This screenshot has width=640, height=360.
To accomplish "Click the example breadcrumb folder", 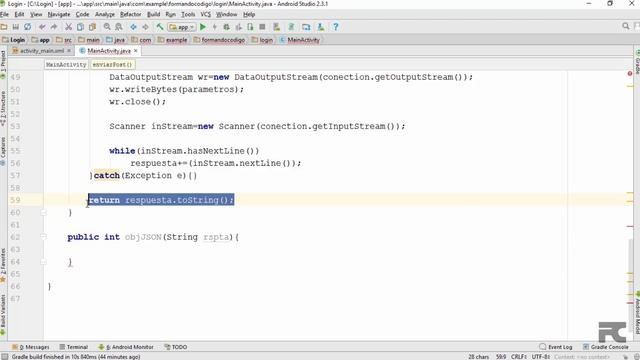I will pyautogui.click(x=173, y=40).
